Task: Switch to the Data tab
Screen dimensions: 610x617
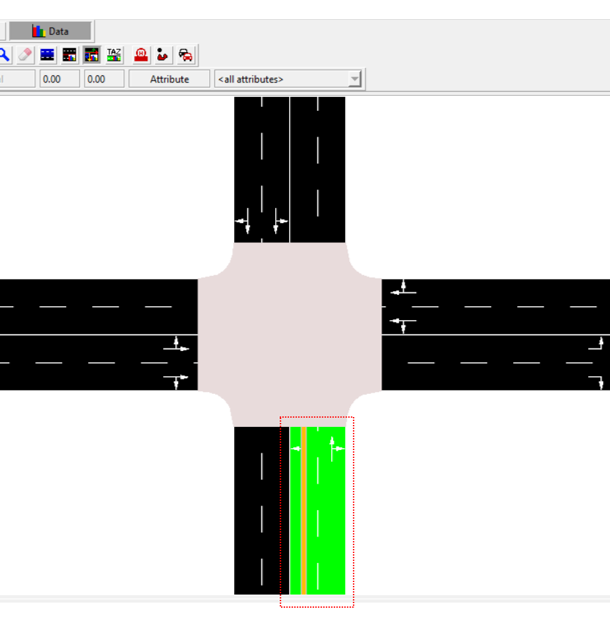Action: (x=52, y=31)
